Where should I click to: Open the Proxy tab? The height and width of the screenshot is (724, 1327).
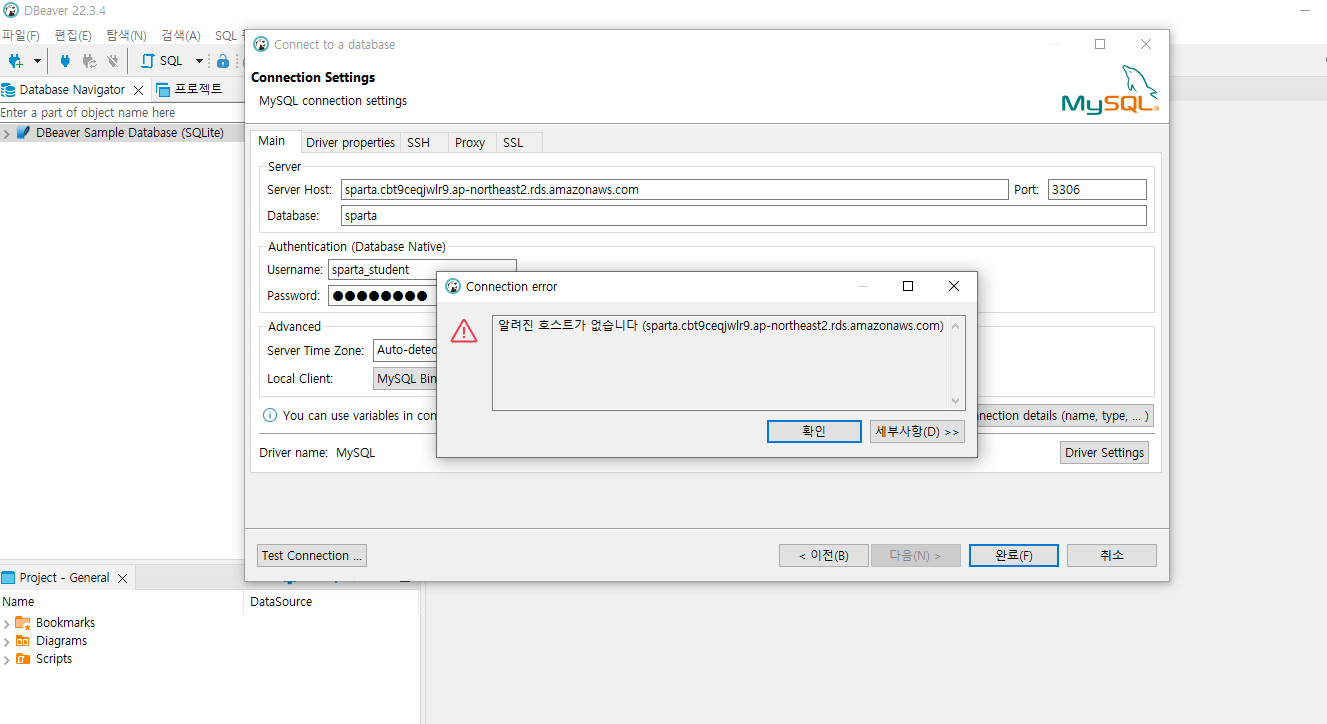[470, 143]
